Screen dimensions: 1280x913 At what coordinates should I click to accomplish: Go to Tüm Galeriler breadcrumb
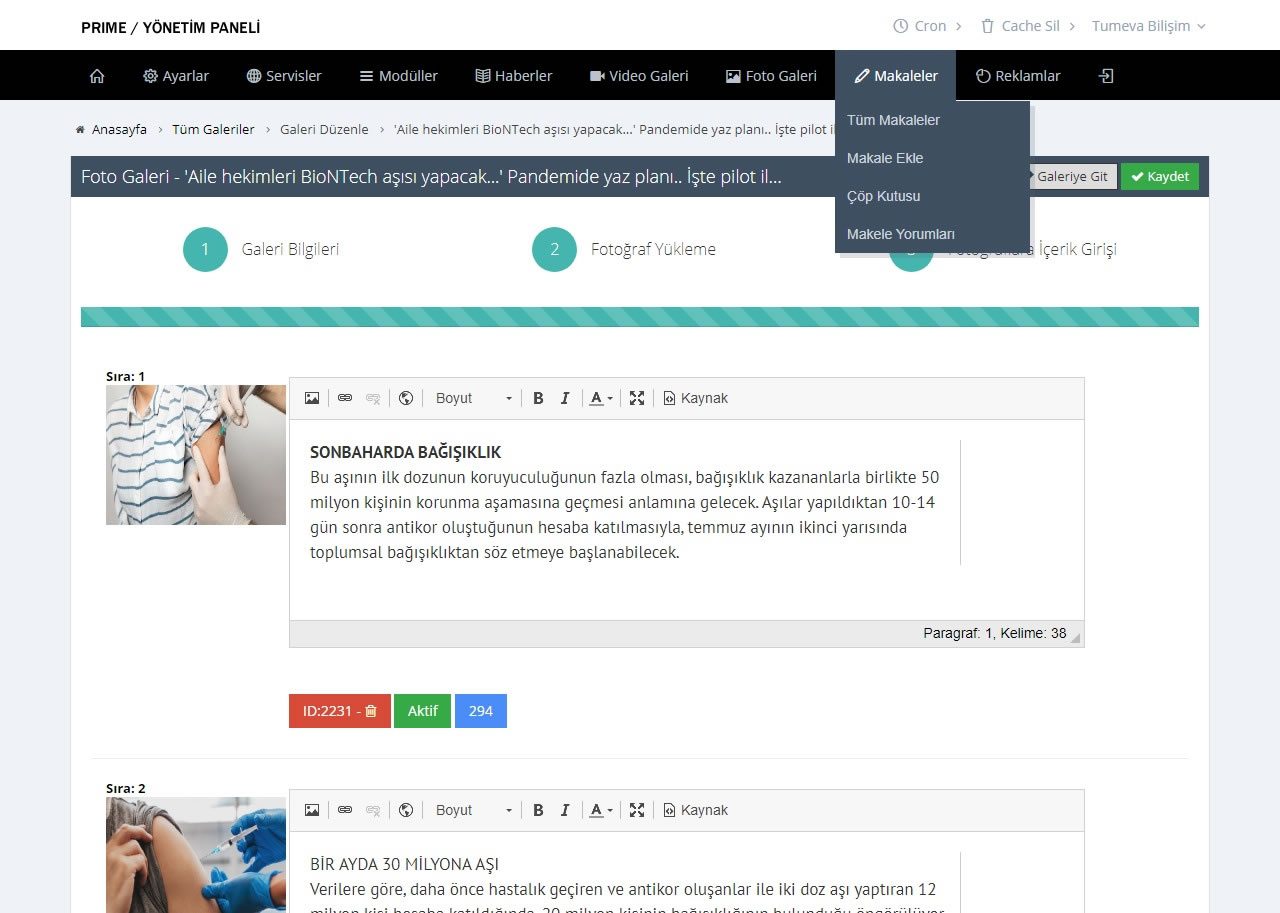tap(213, 130)
